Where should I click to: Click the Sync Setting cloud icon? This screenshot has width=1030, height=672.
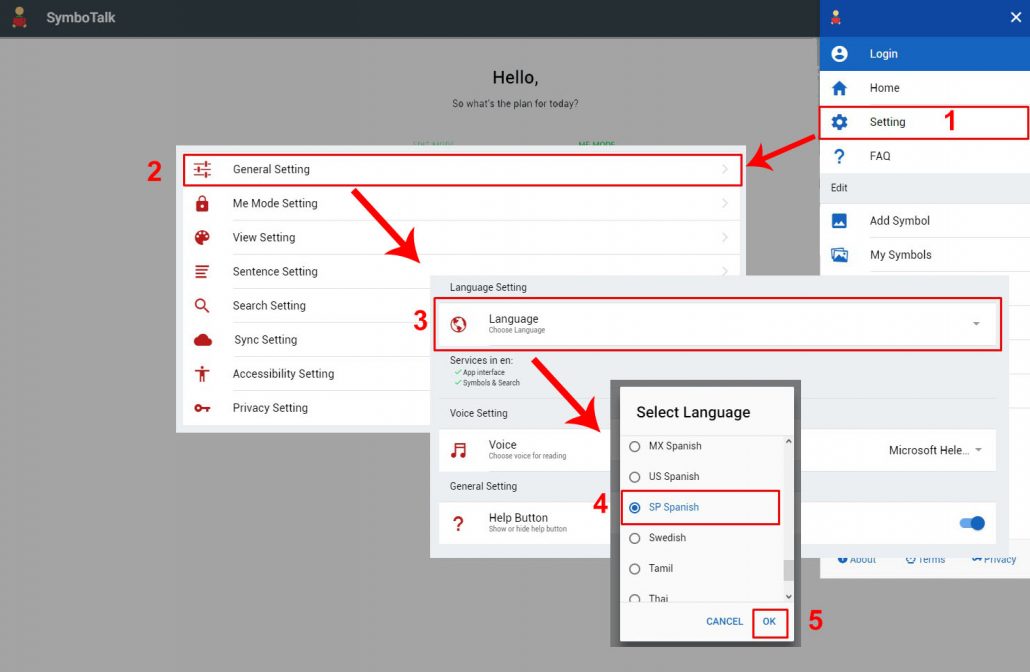click(200, 339)
